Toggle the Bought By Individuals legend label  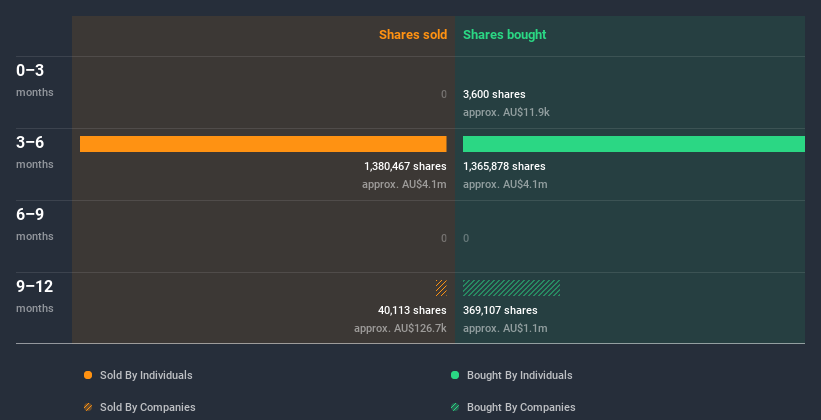pyautogui.click(x=519, y=375)
